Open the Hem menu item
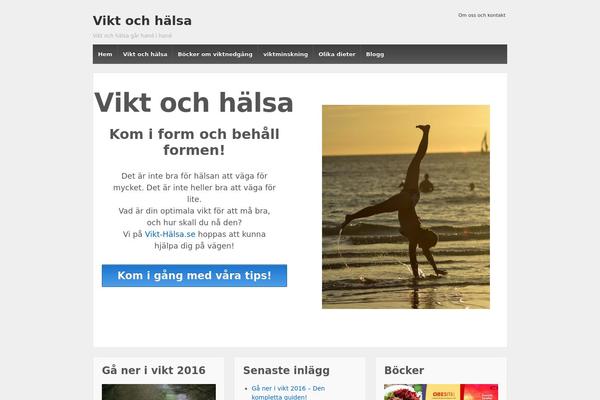 (105, 54)
